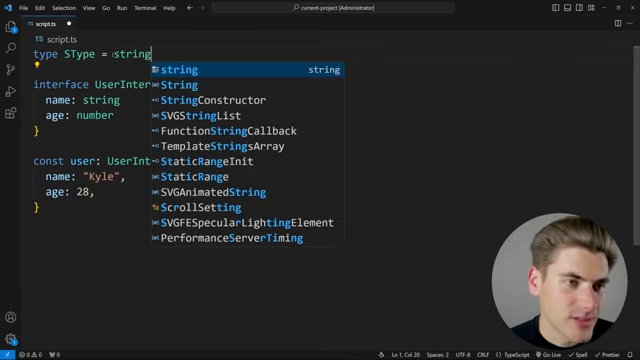Go back with the navigation arrow
640x360 pixels.
coord(190,8)
